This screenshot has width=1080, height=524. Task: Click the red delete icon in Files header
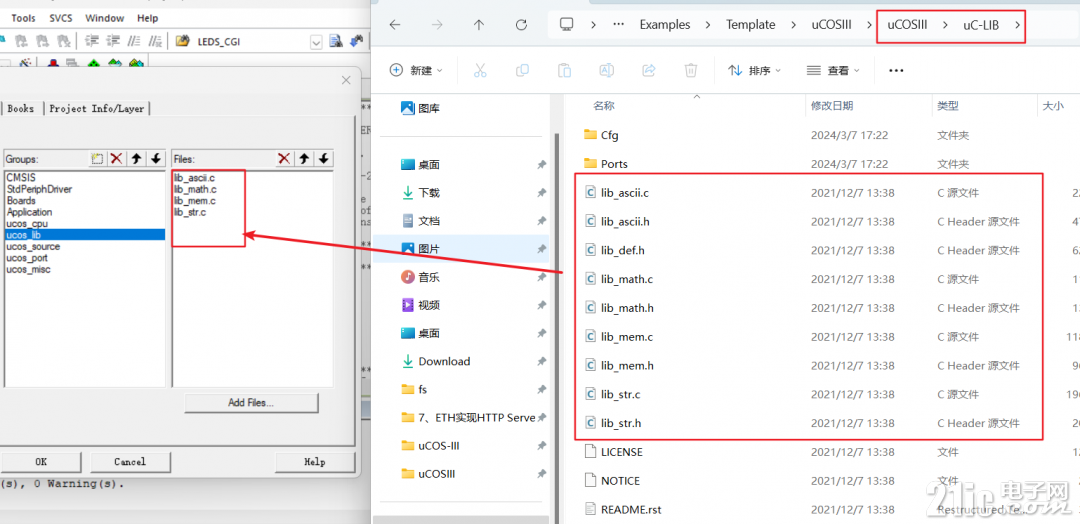click(x=284, y=159)
